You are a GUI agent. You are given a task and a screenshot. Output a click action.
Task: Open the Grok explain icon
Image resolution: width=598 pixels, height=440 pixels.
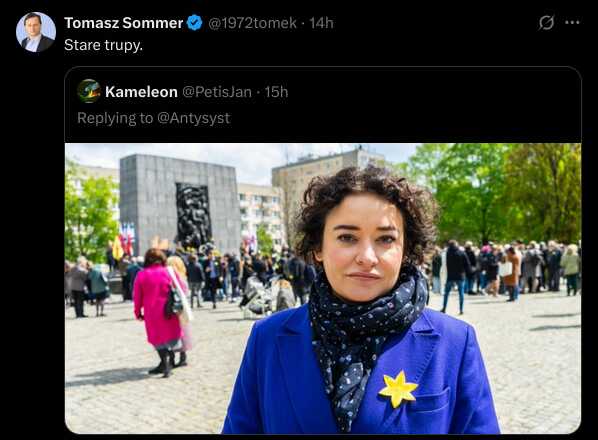pos(546,23)
